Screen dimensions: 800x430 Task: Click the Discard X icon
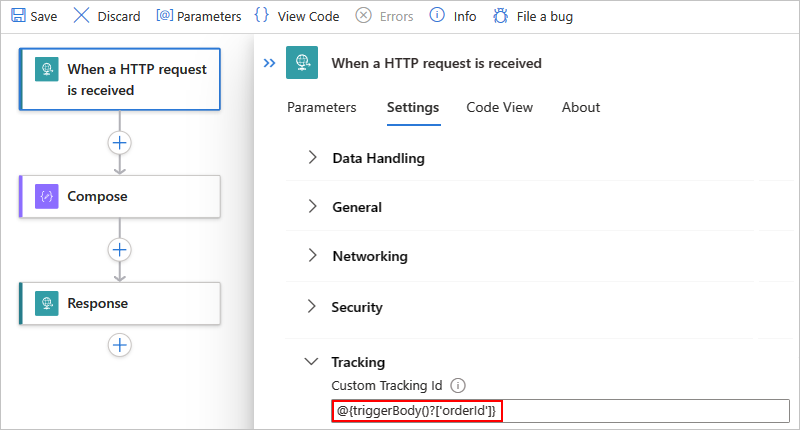pyautogui.click(x=82, y=16)
